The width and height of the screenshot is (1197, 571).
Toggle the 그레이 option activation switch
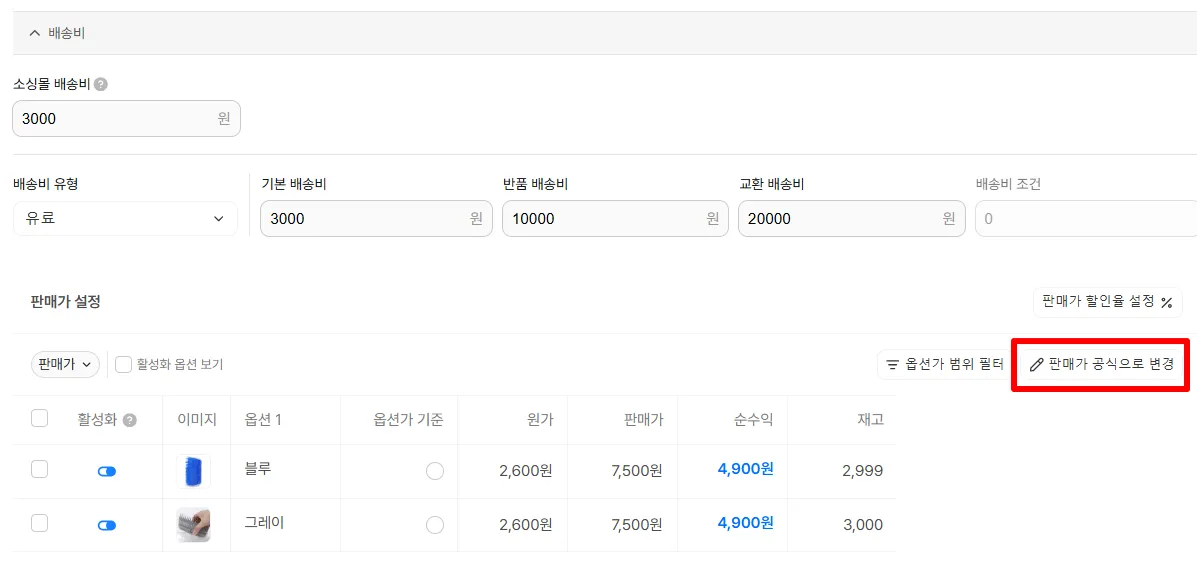[107, 525]
